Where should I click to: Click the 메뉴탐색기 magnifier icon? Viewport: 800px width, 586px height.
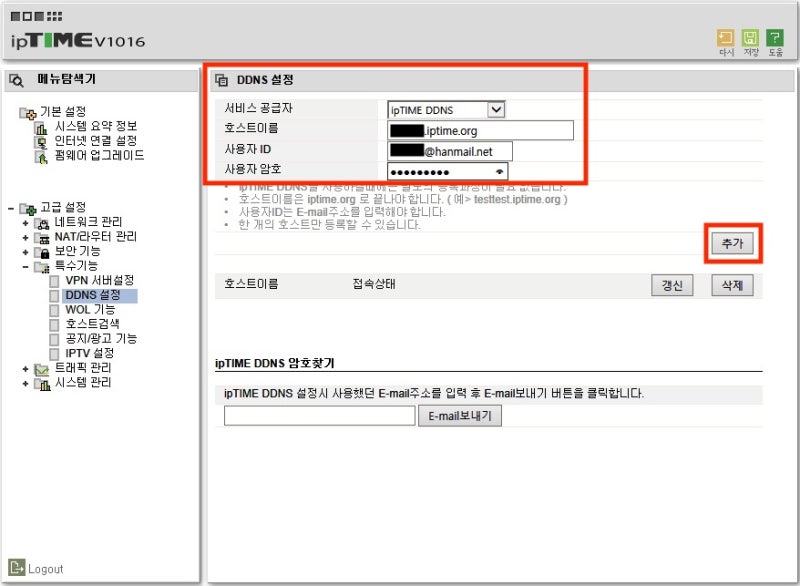coord(16,80)
